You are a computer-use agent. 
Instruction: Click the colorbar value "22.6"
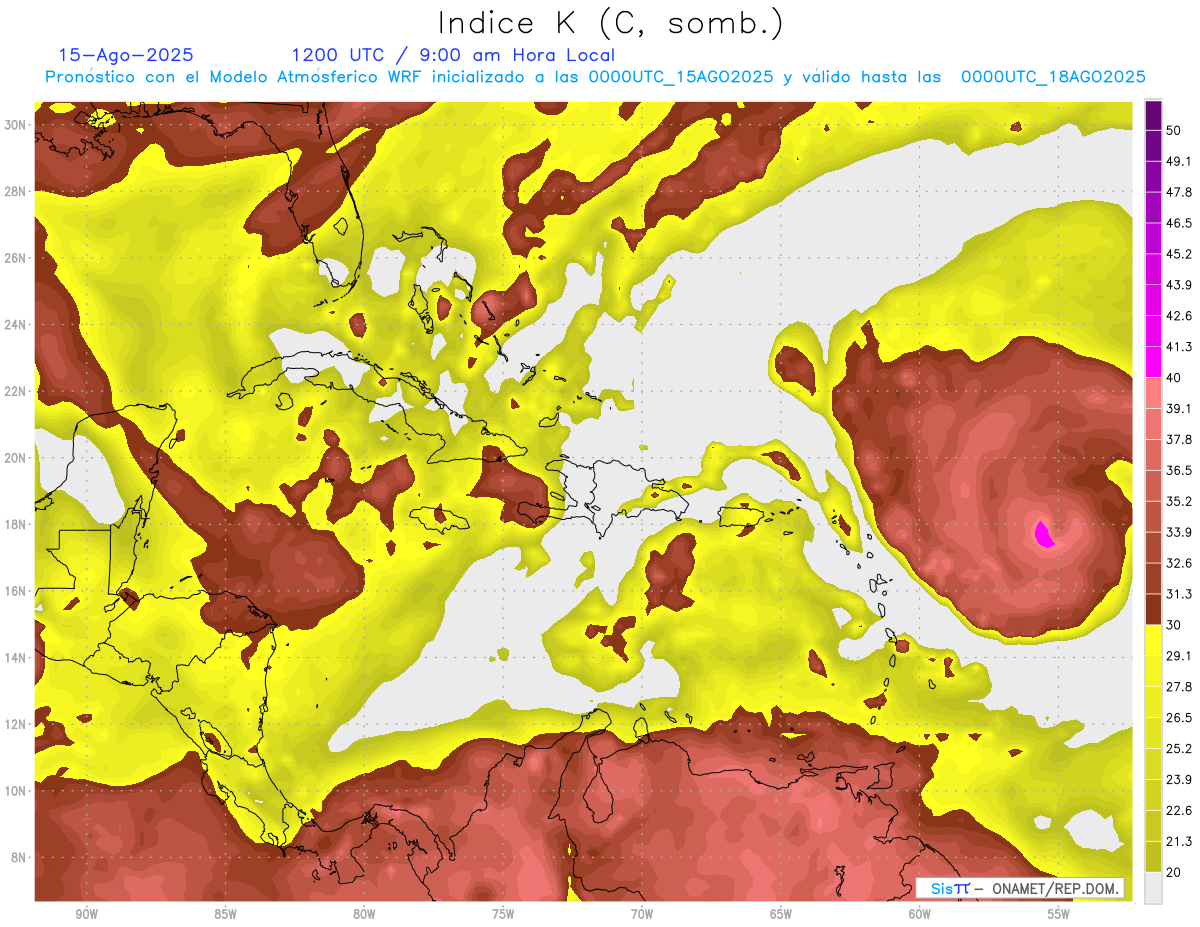tap(1179, 810)
